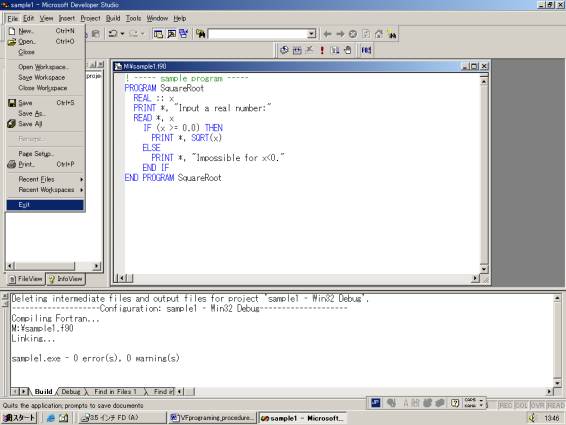Open the Redo history dropdown arrow
Viewport: 566px width, 425px height.
142,34
